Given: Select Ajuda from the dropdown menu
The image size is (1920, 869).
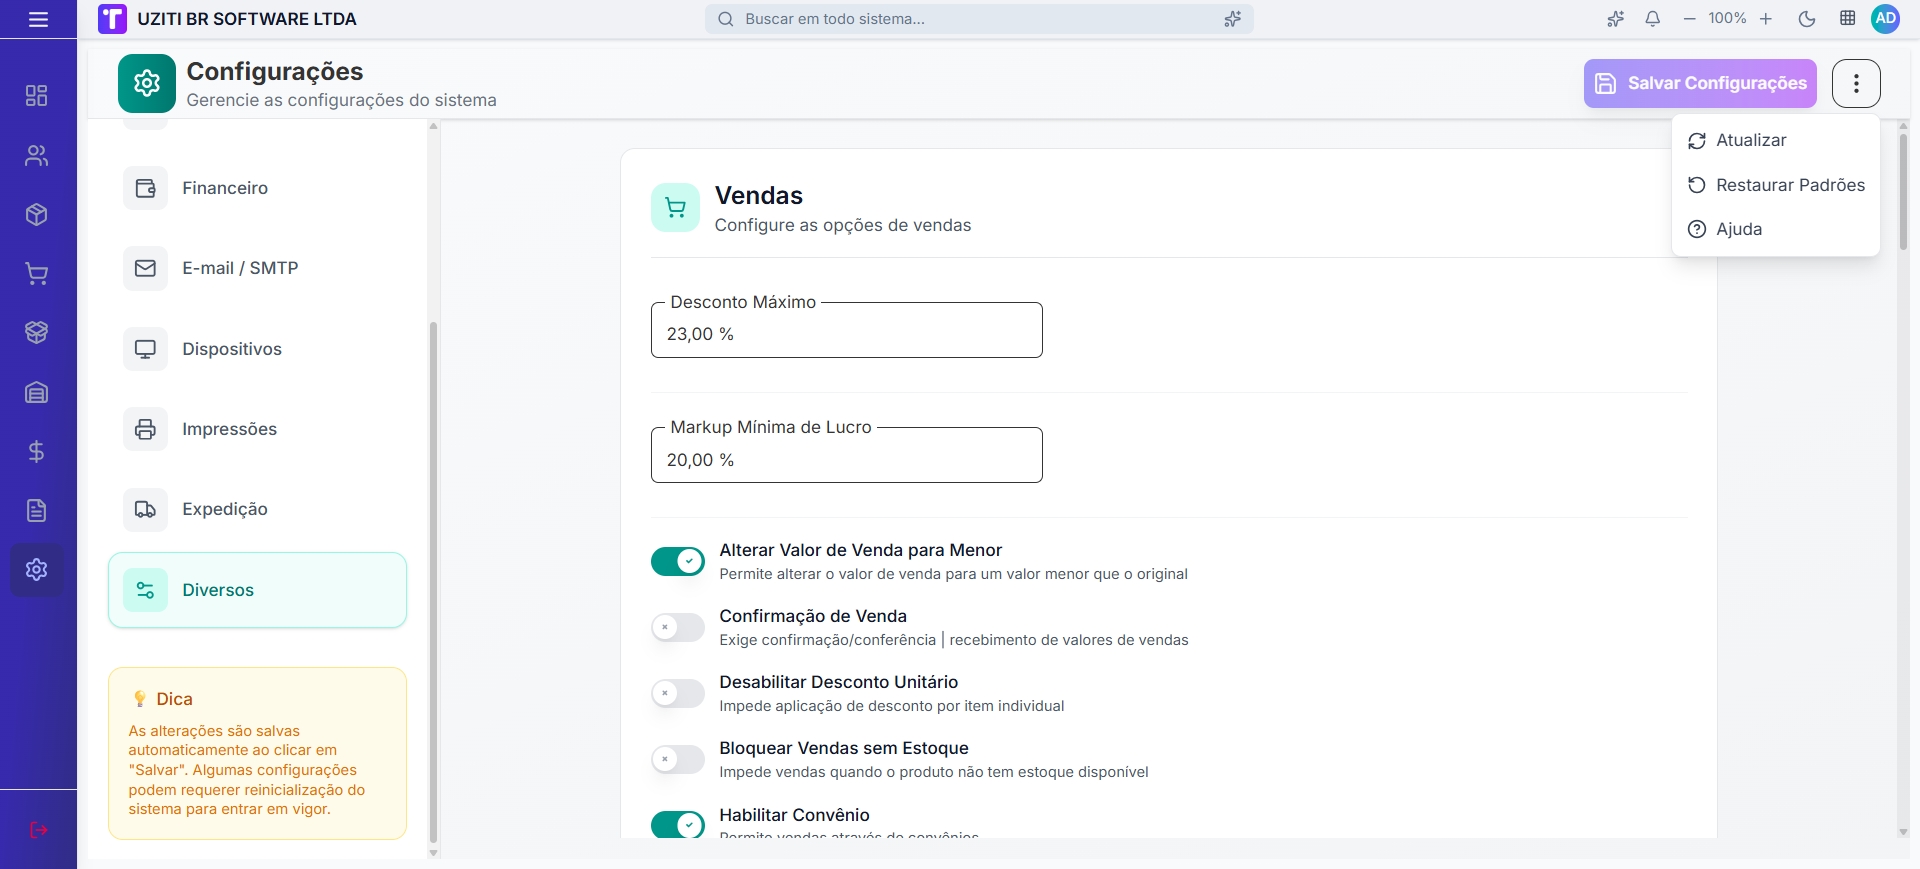Looking at the screenshot, I should (x=1775, y=229).
